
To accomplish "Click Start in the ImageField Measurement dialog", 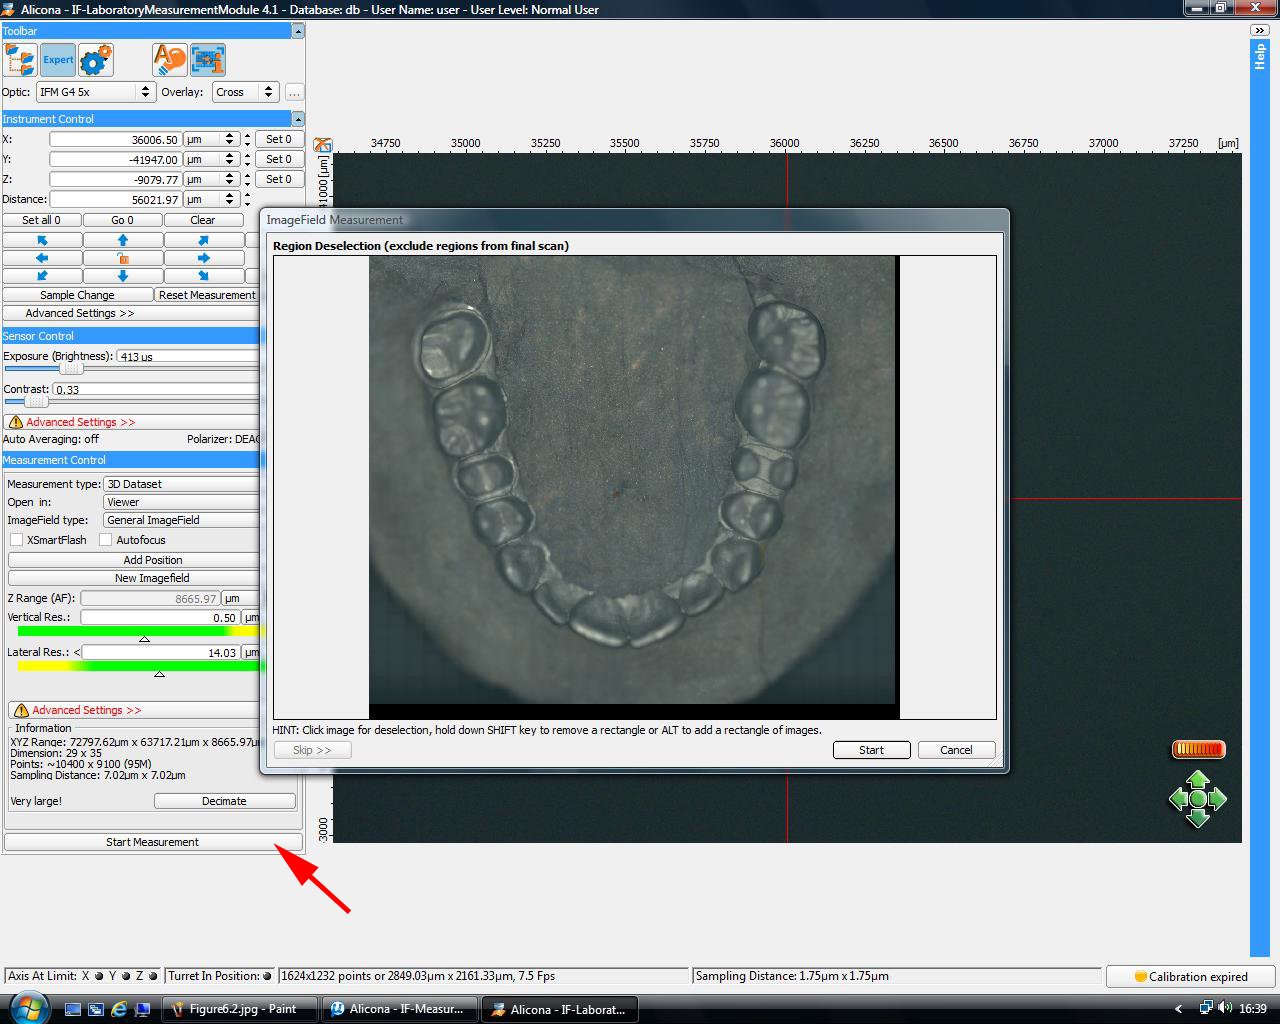I will pos(871,750).
